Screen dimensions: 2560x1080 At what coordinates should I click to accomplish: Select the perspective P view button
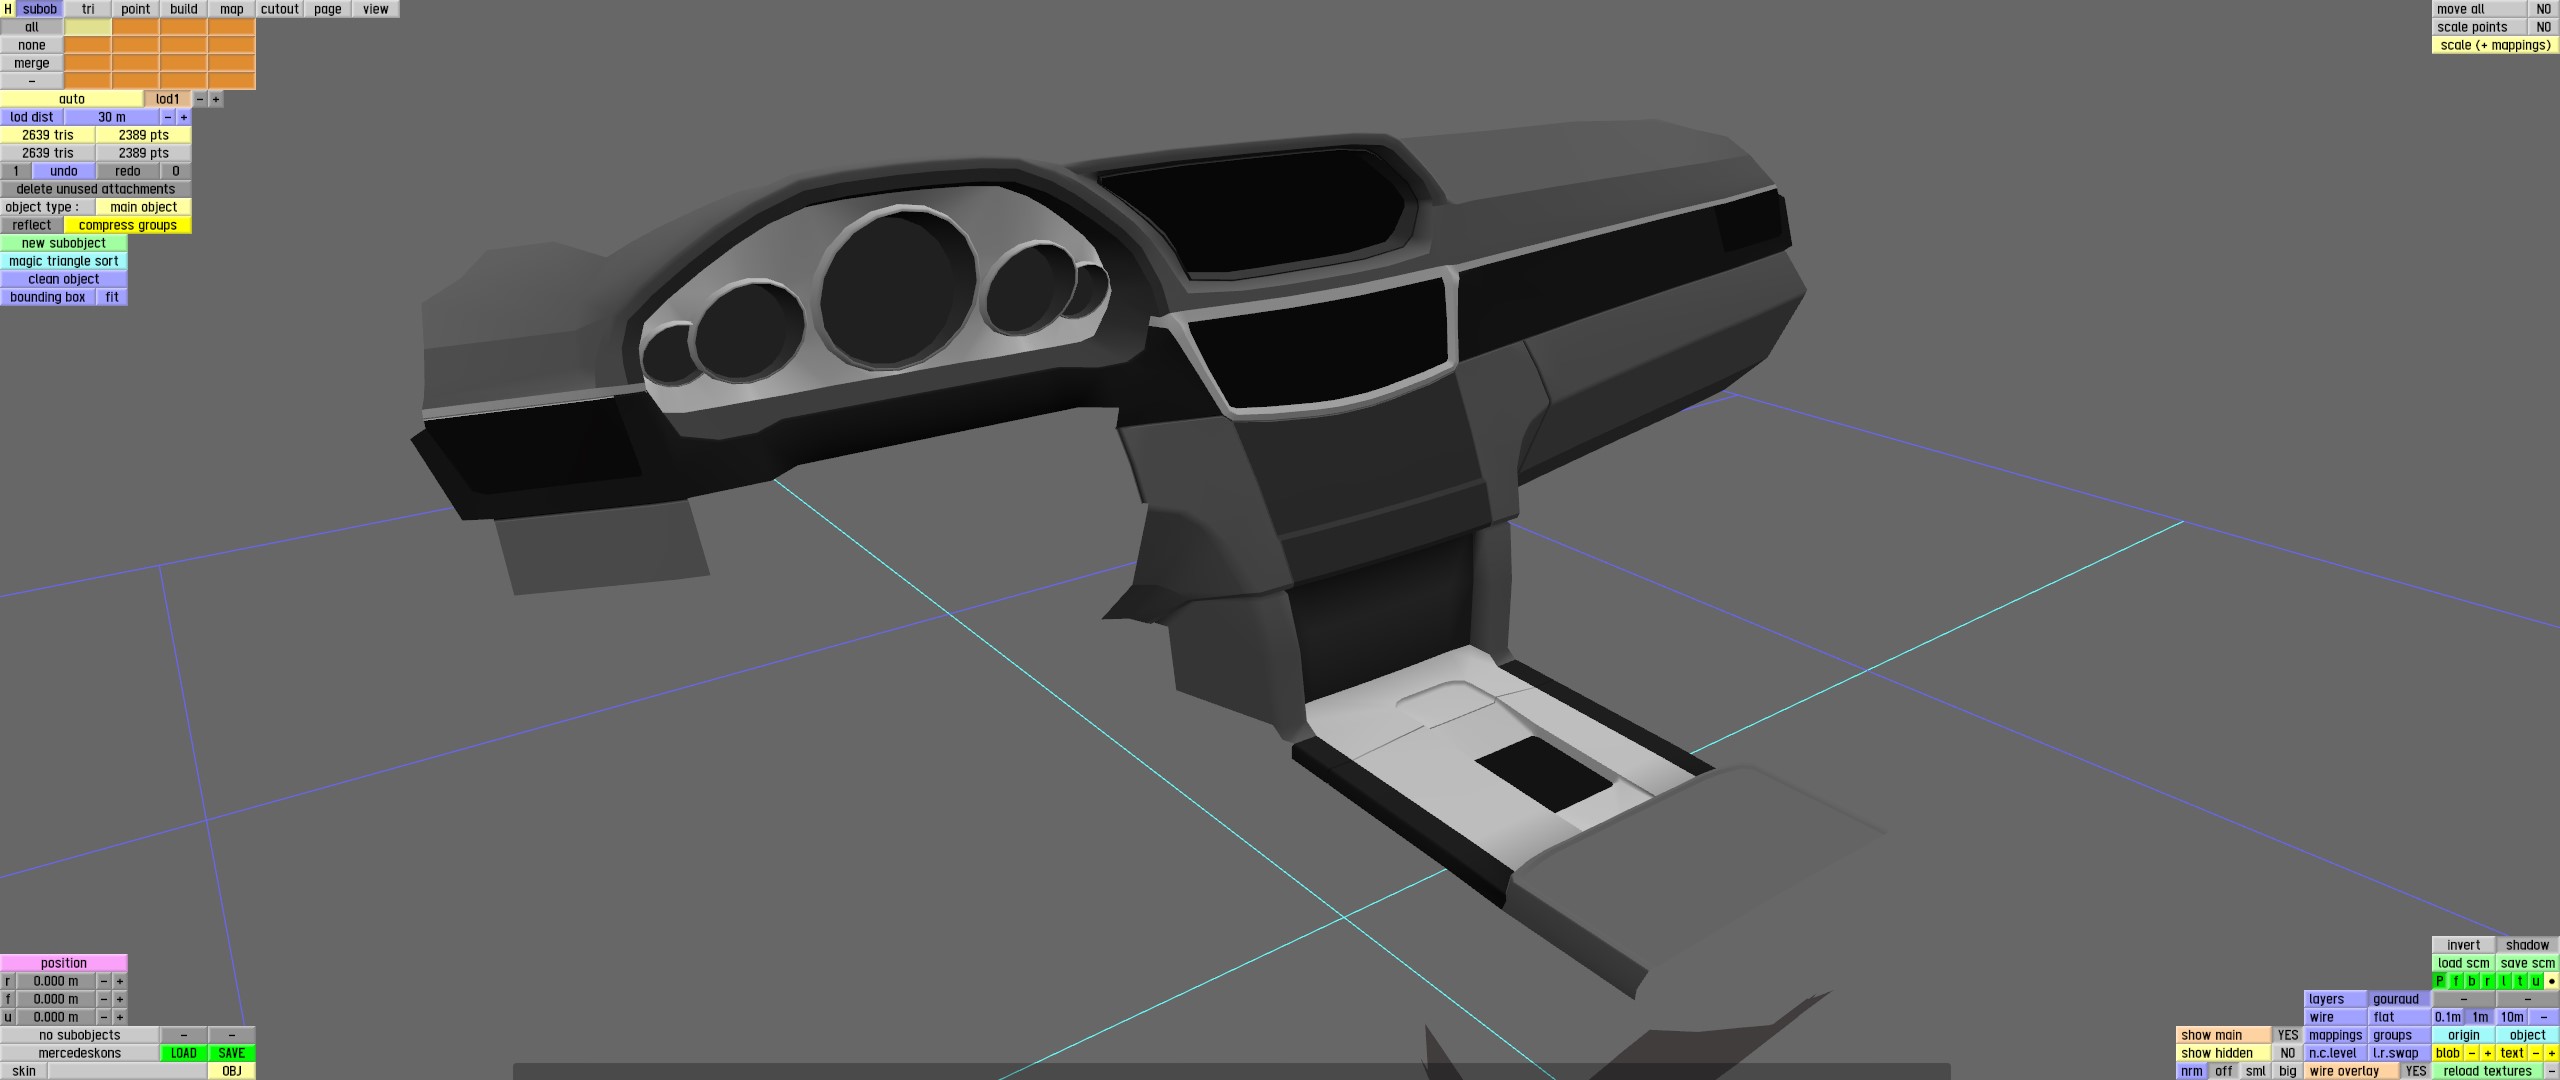pyautogui.click(x=2440, y=981)
